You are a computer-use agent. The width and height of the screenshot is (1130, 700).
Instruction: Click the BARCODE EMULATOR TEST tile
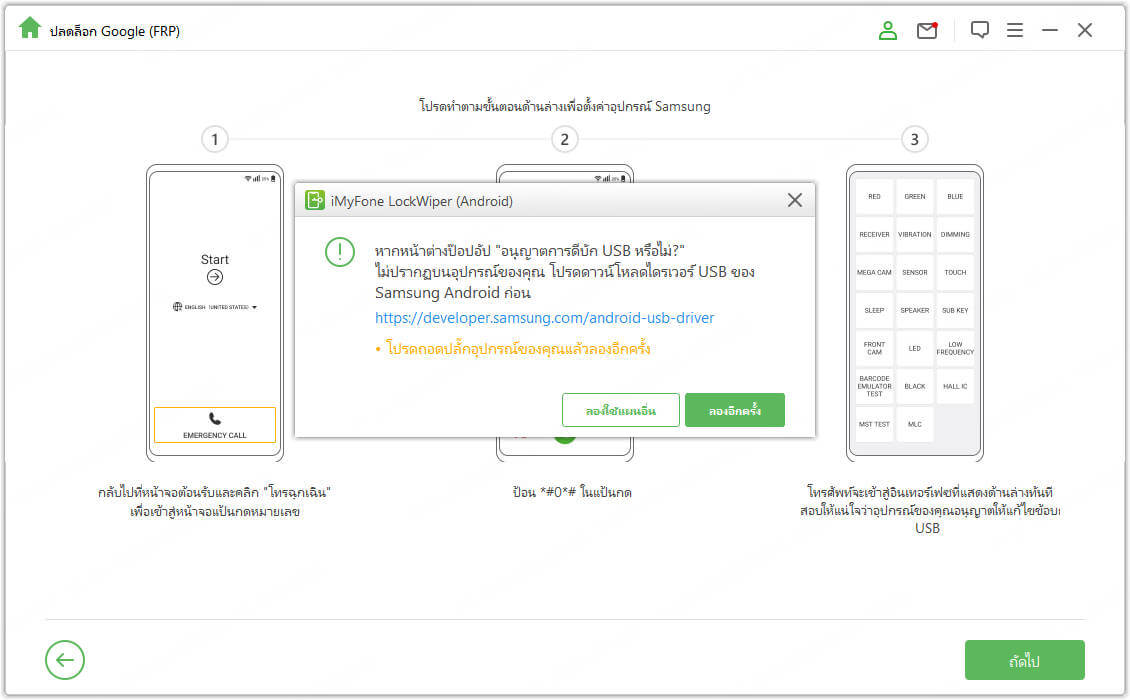(874, 386)
